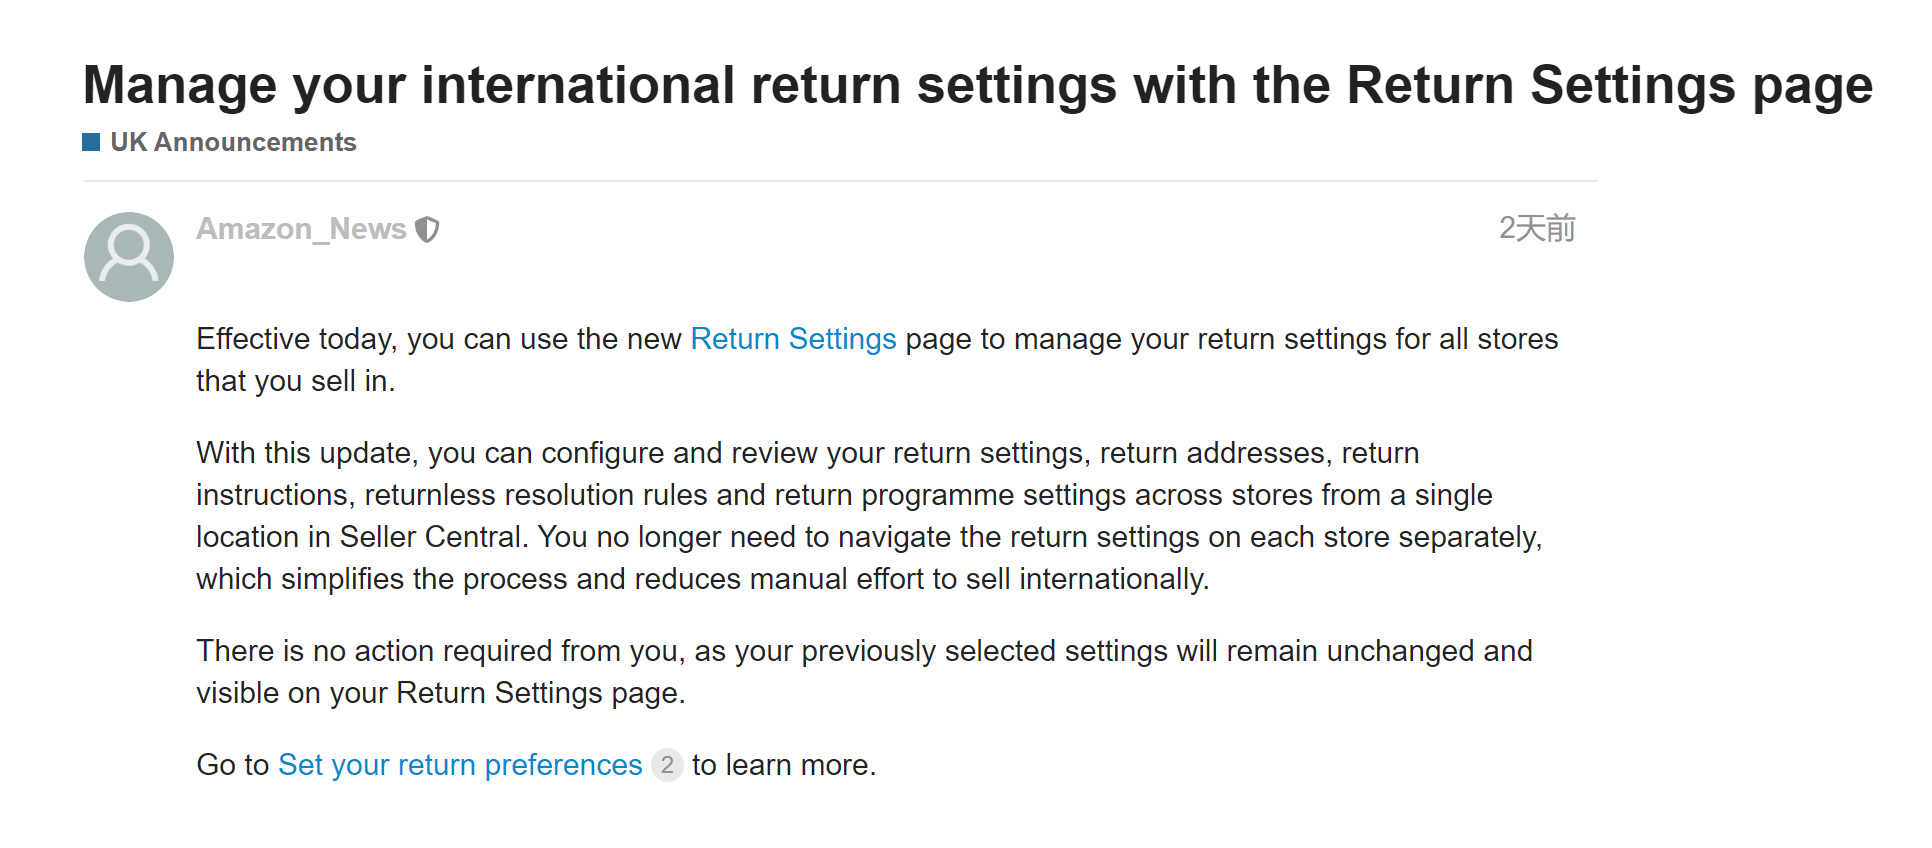Click the topic title heading
1932x848 pixels.
tap(977, 85)
